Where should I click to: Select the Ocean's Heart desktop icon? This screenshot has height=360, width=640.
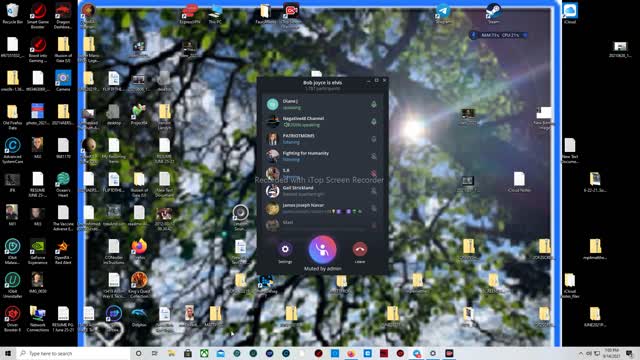(63, 184)
